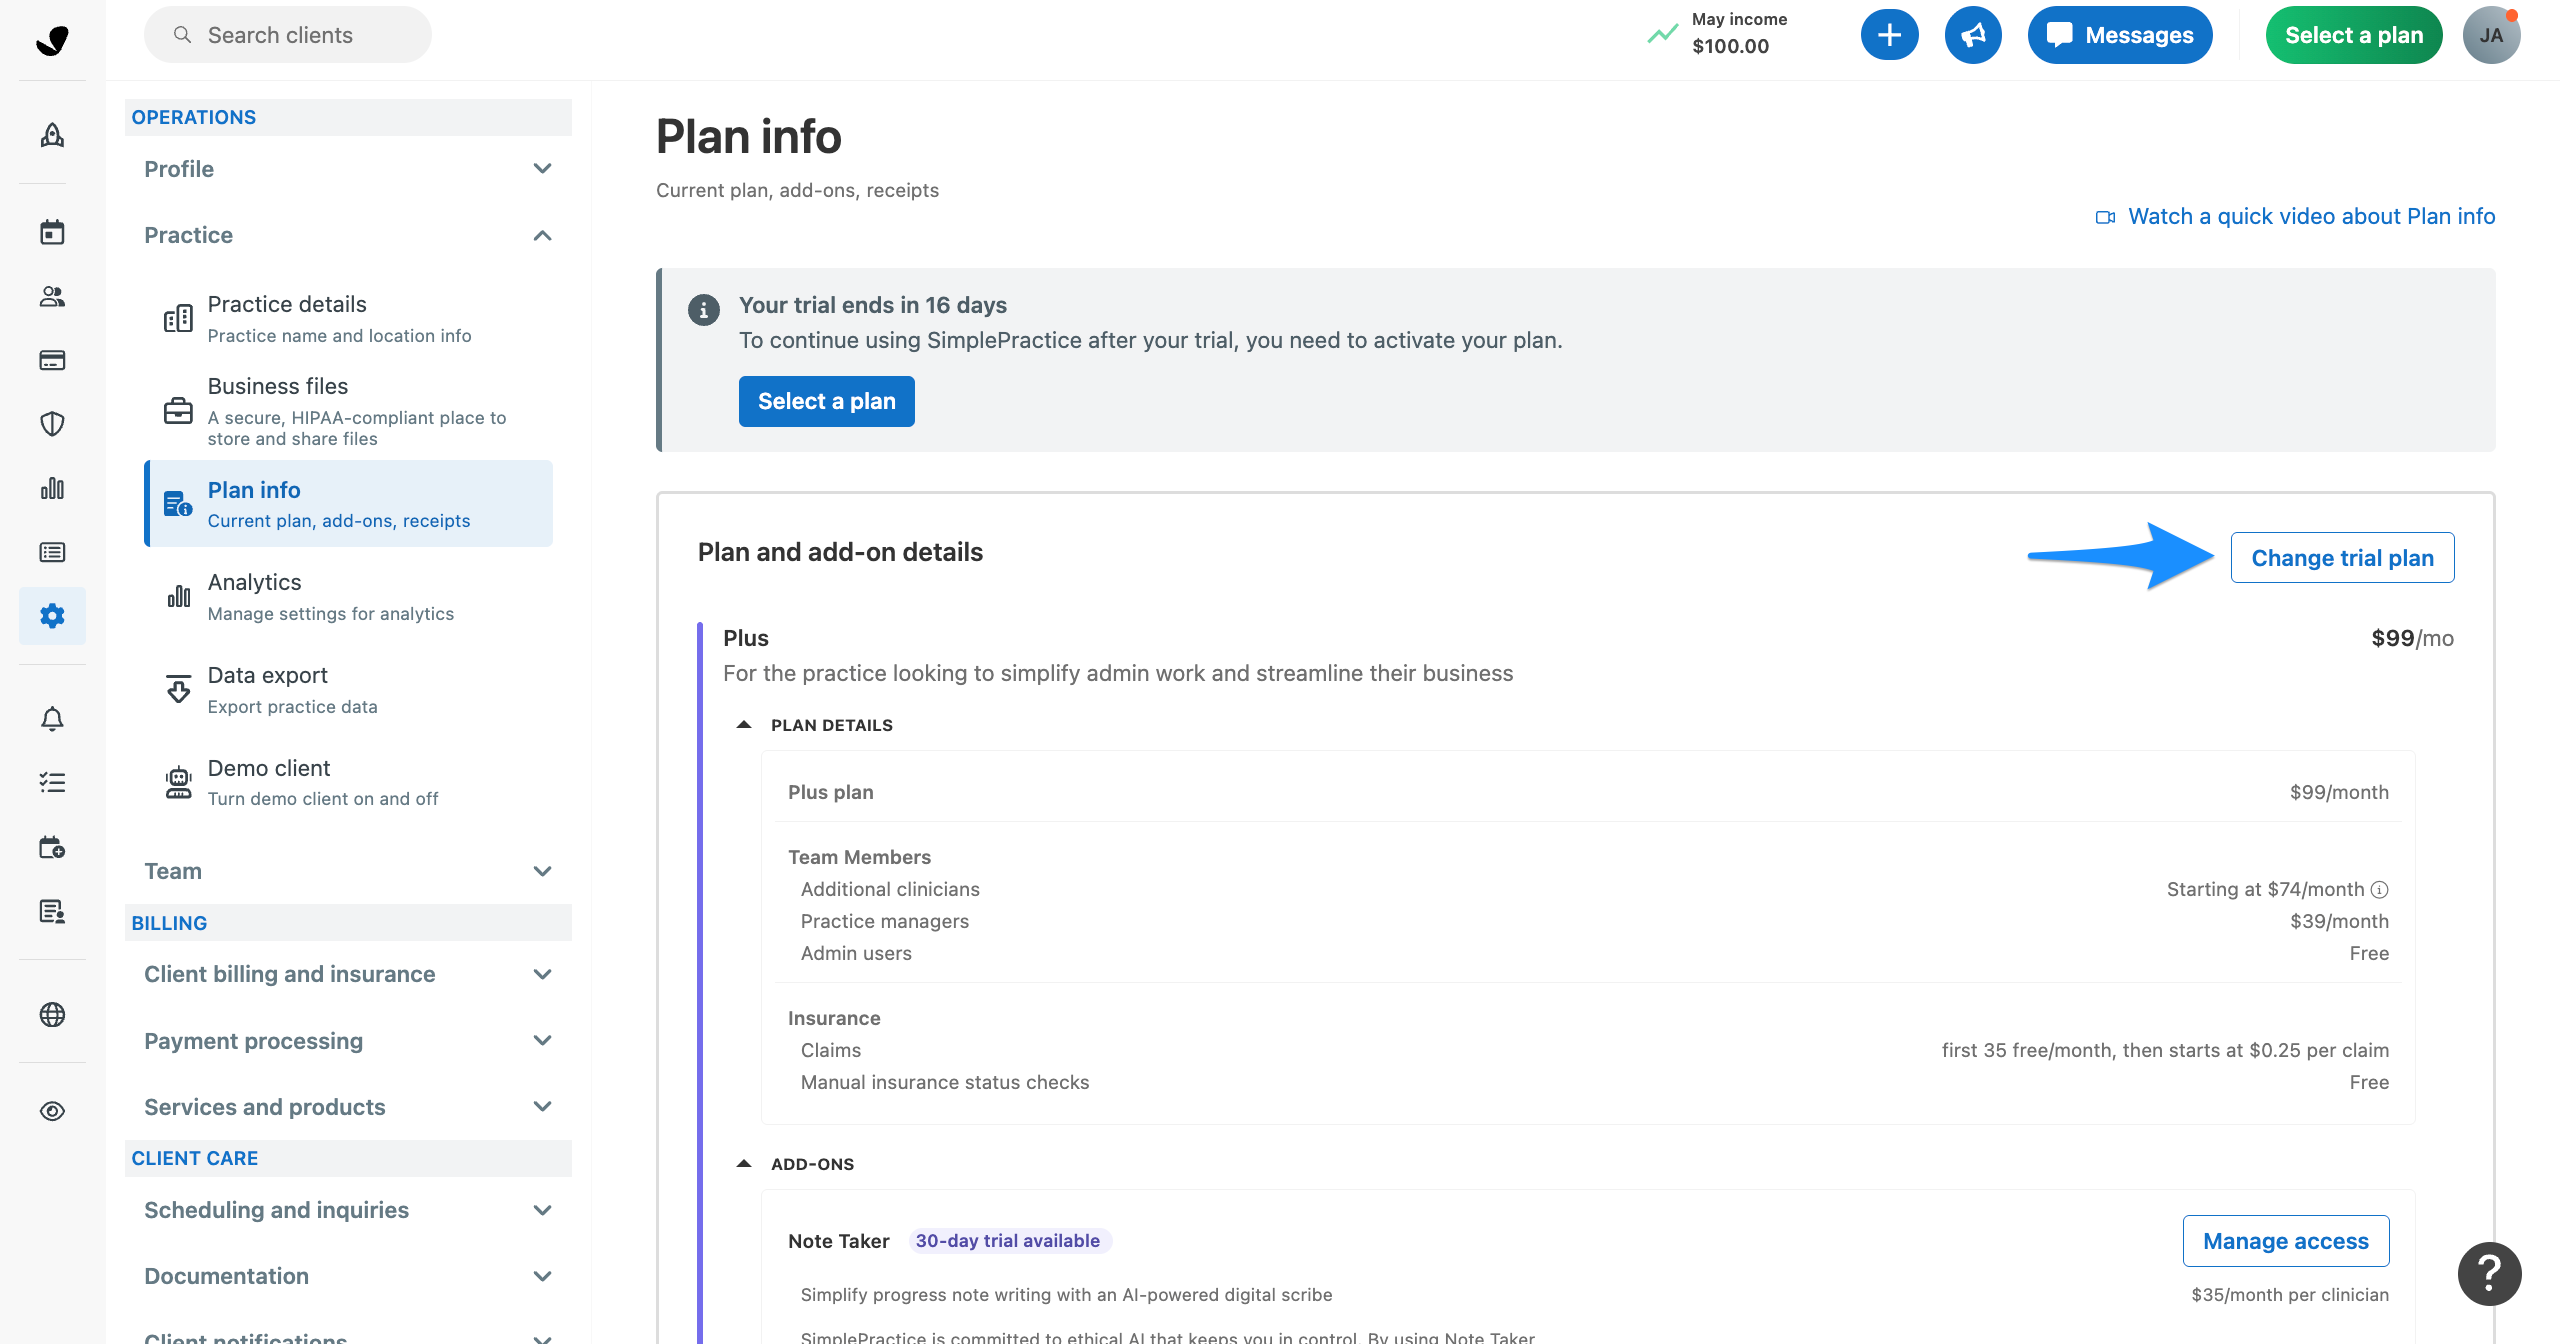The height and width of the screenshot is (1344, 2560).
Task: Click the Demo client robot icon
Action: [178, 782]
